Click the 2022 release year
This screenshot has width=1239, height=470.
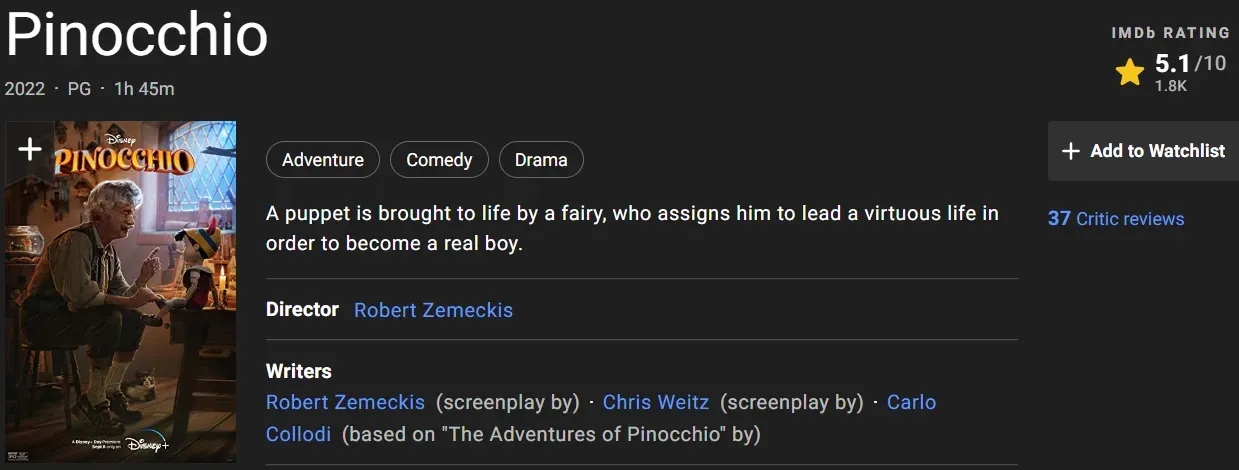(x=25, y=89)
